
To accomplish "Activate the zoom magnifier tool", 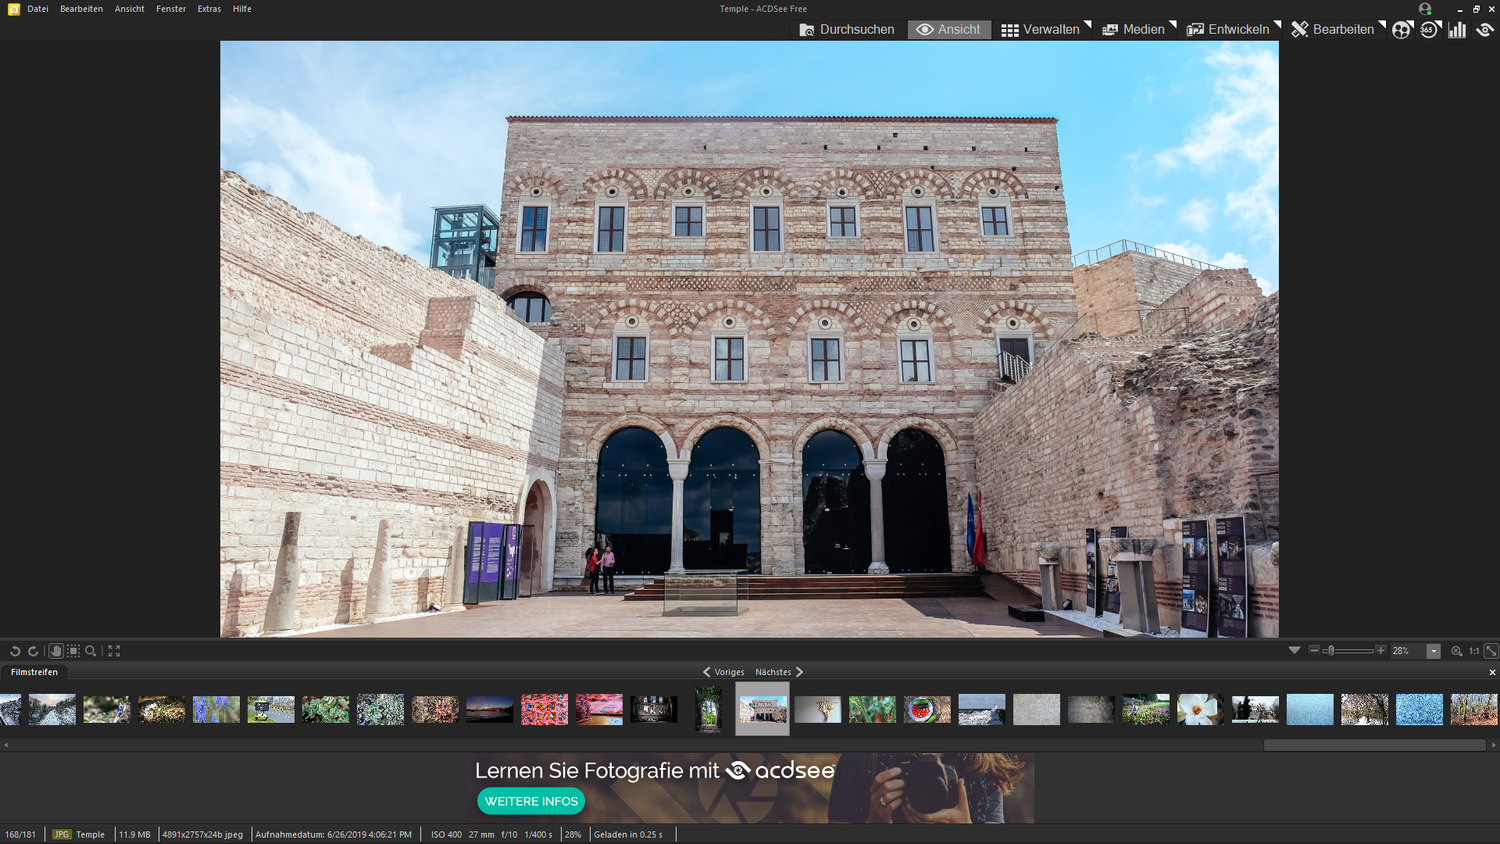I will 90,650.
